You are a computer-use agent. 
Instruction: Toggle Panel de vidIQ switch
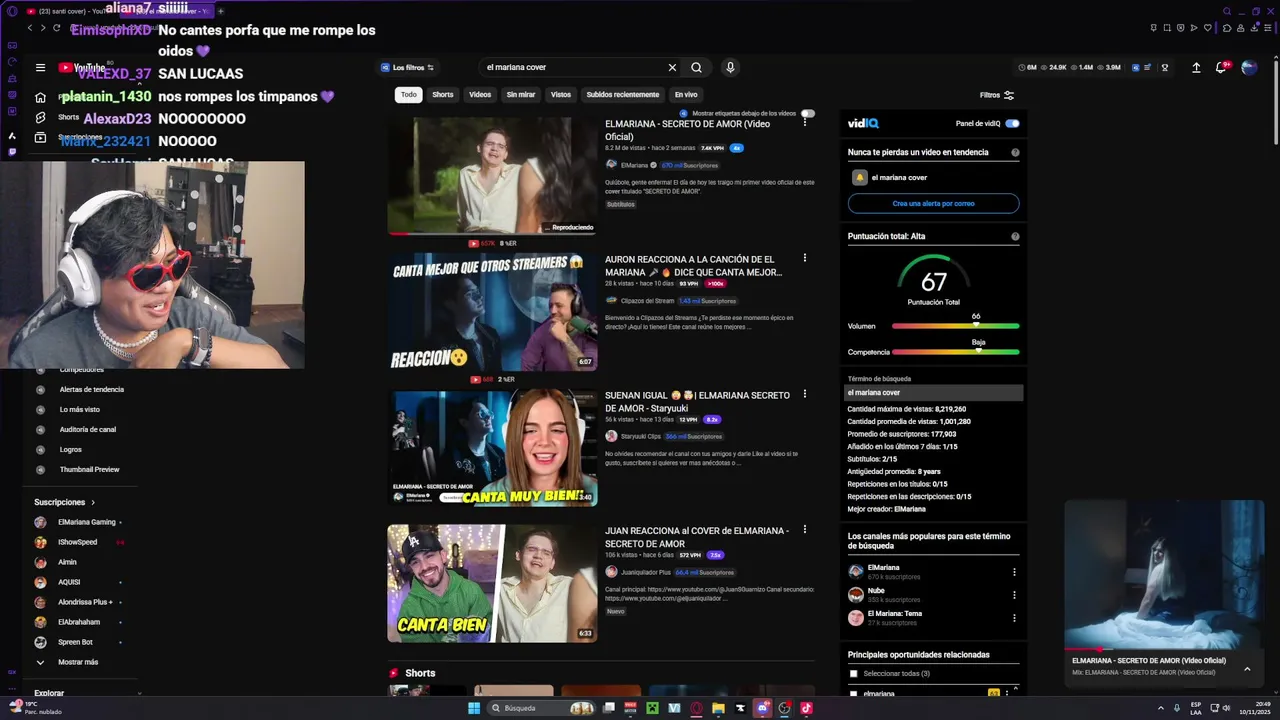coord(1012,123)
